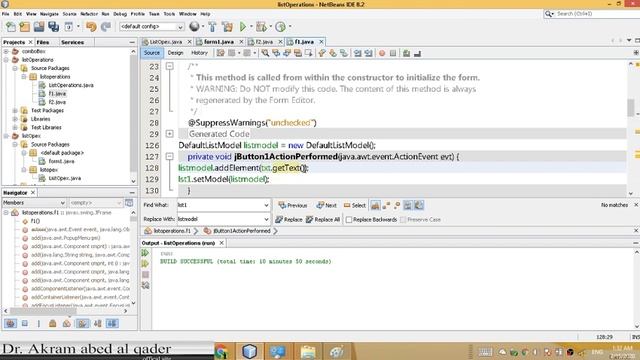The image size is (640, 360).
Task: Click the Source view button
Action: point(152,53)
